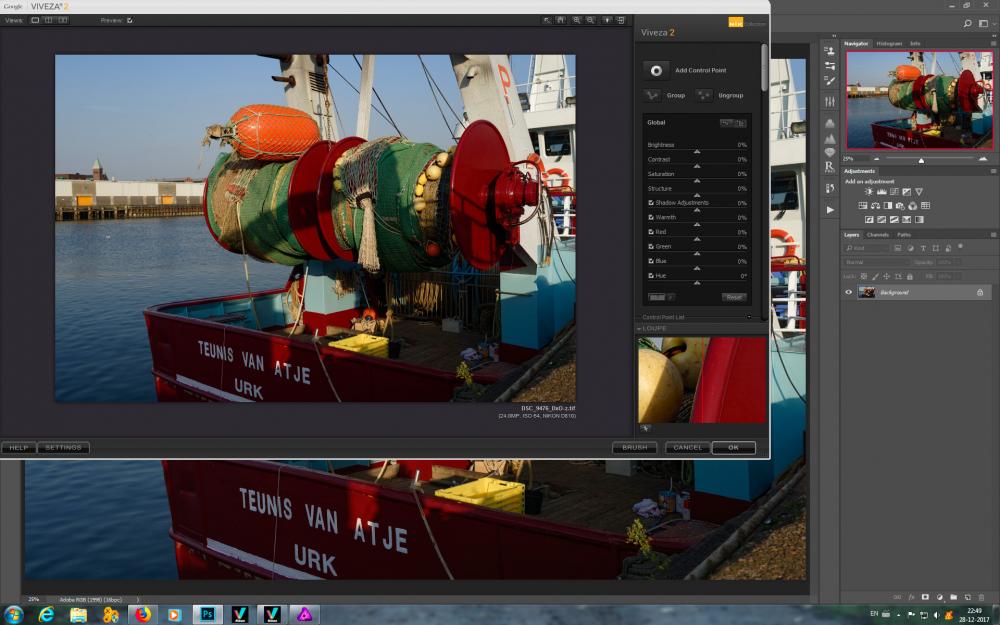This screenshot has height=625, width=1000.
Task: Toggle the Red channel checkbox
Action: click(x=651, y=232)
